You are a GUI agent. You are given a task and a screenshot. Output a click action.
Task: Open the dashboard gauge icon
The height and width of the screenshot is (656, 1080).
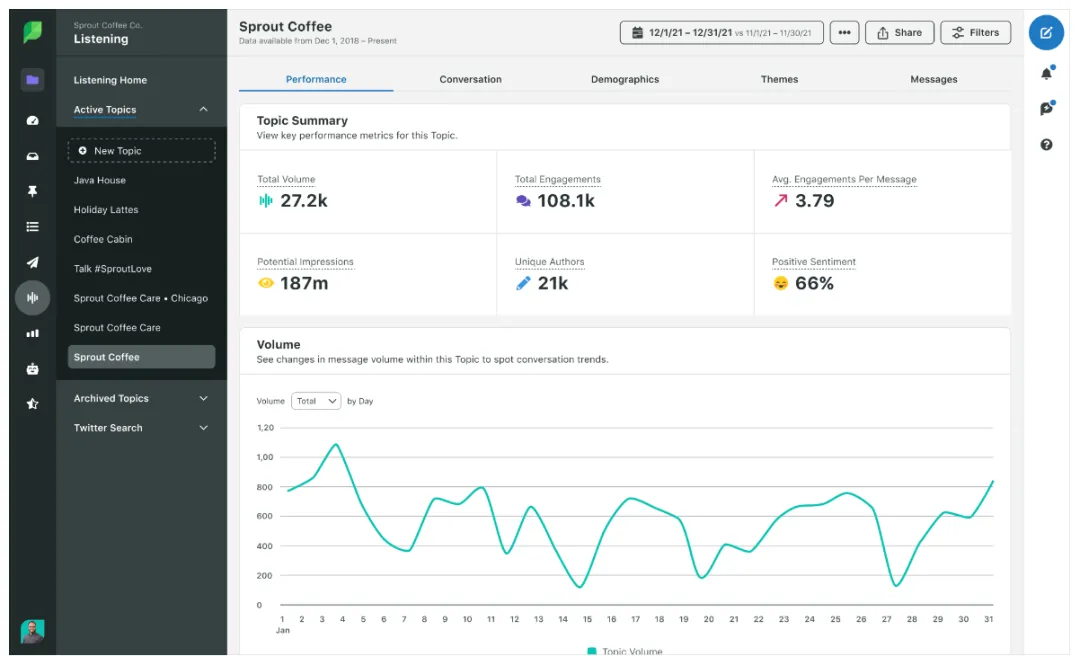coord(32,121)
